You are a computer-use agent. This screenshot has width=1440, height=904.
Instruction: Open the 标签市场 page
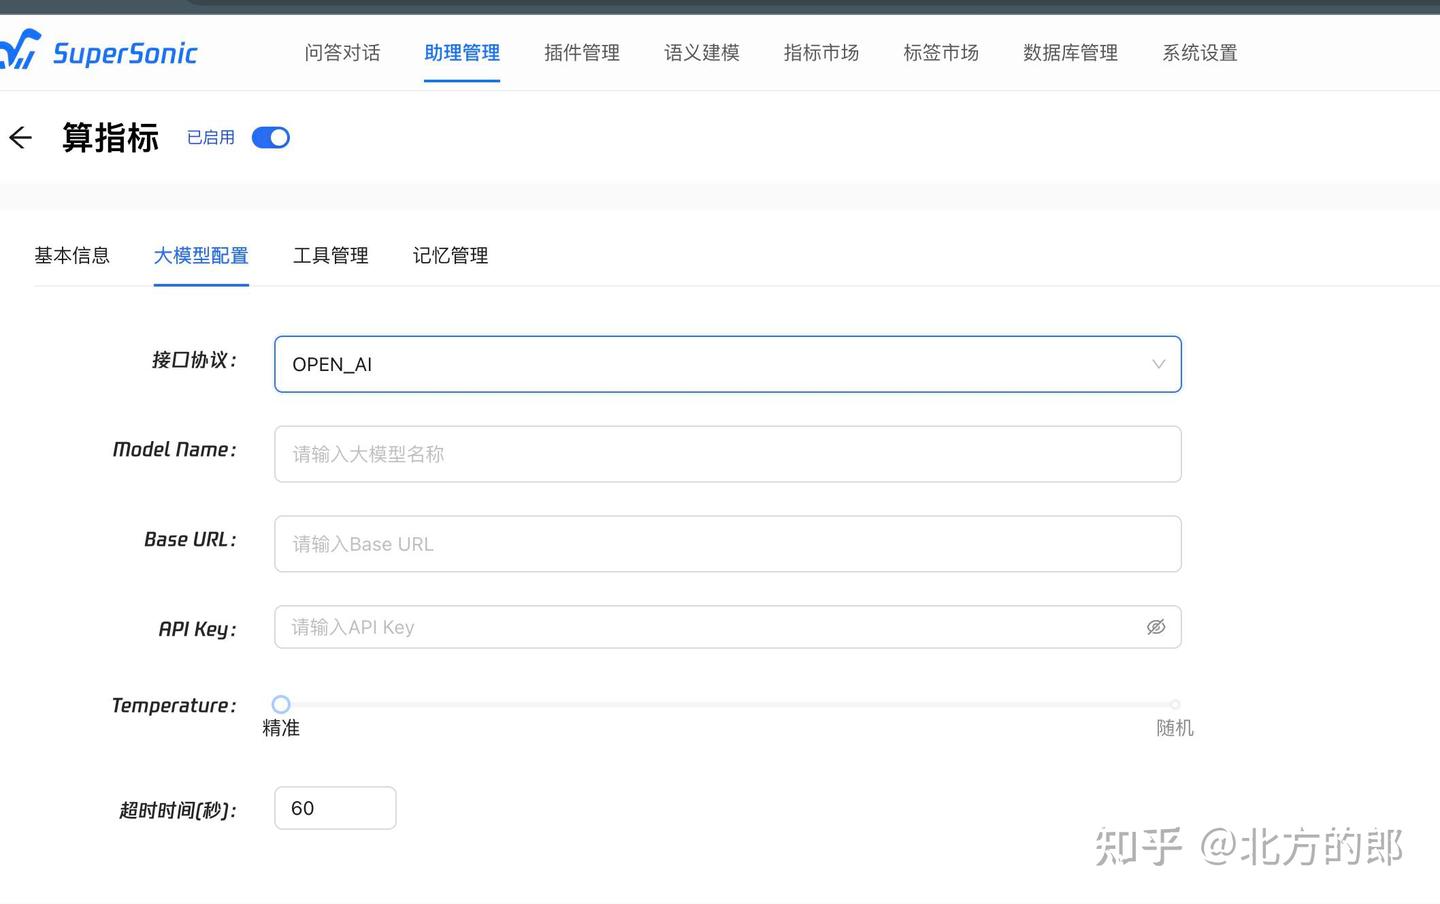(x=940, y=53)
